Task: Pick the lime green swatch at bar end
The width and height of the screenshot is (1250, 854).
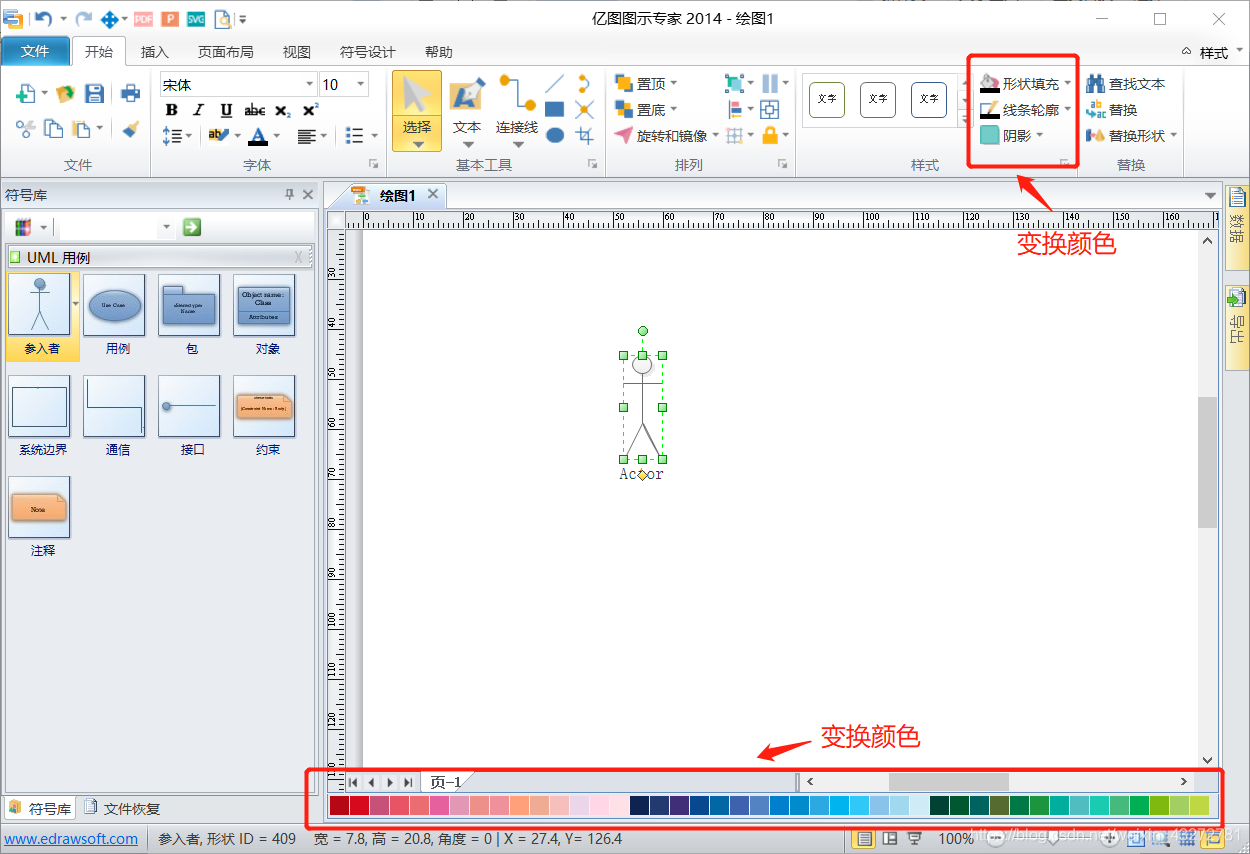Action: (x=1199, y=805)
